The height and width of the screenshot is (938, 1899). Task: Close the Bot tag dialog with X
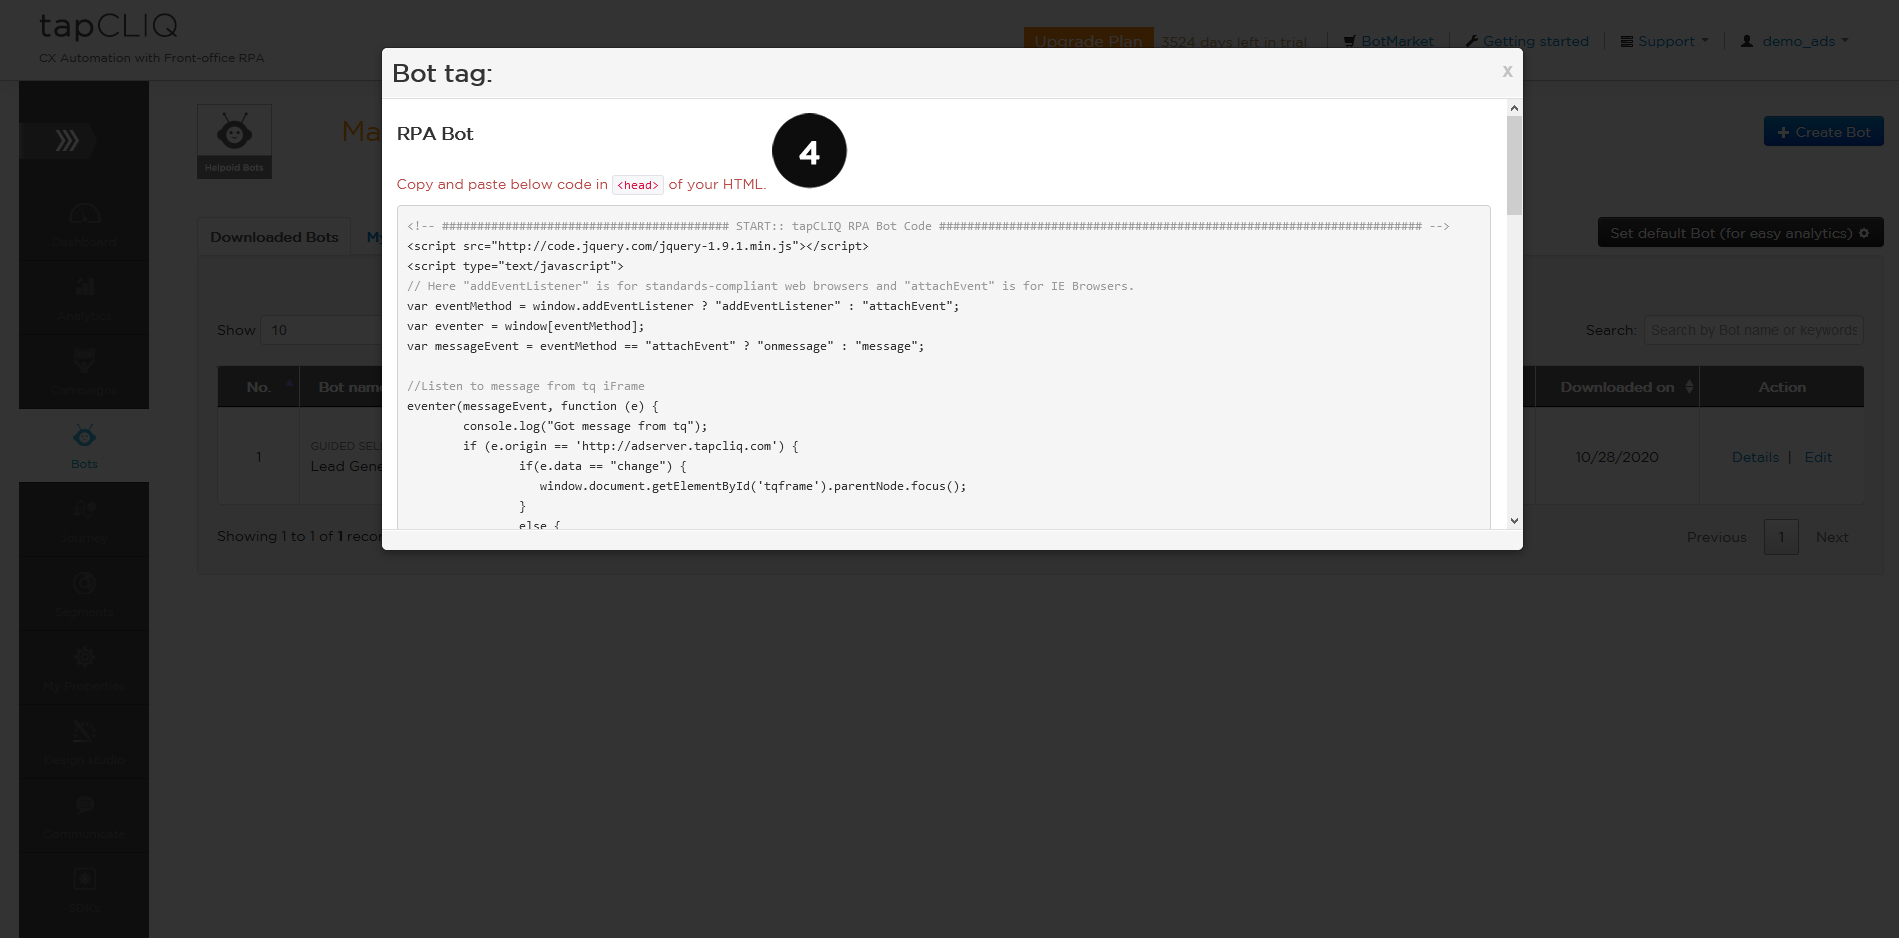(x=1507, y=71)
